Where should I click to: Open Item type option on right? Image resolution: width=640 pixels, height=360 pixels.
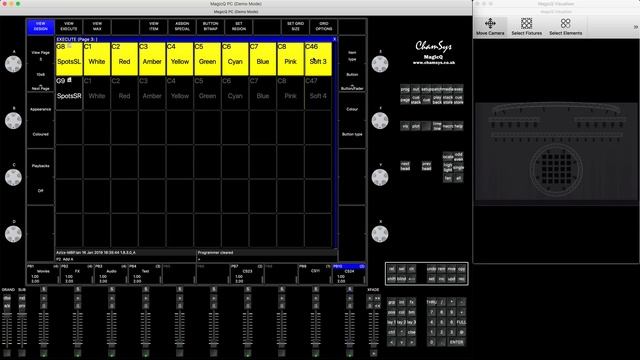tap(352, 56)
